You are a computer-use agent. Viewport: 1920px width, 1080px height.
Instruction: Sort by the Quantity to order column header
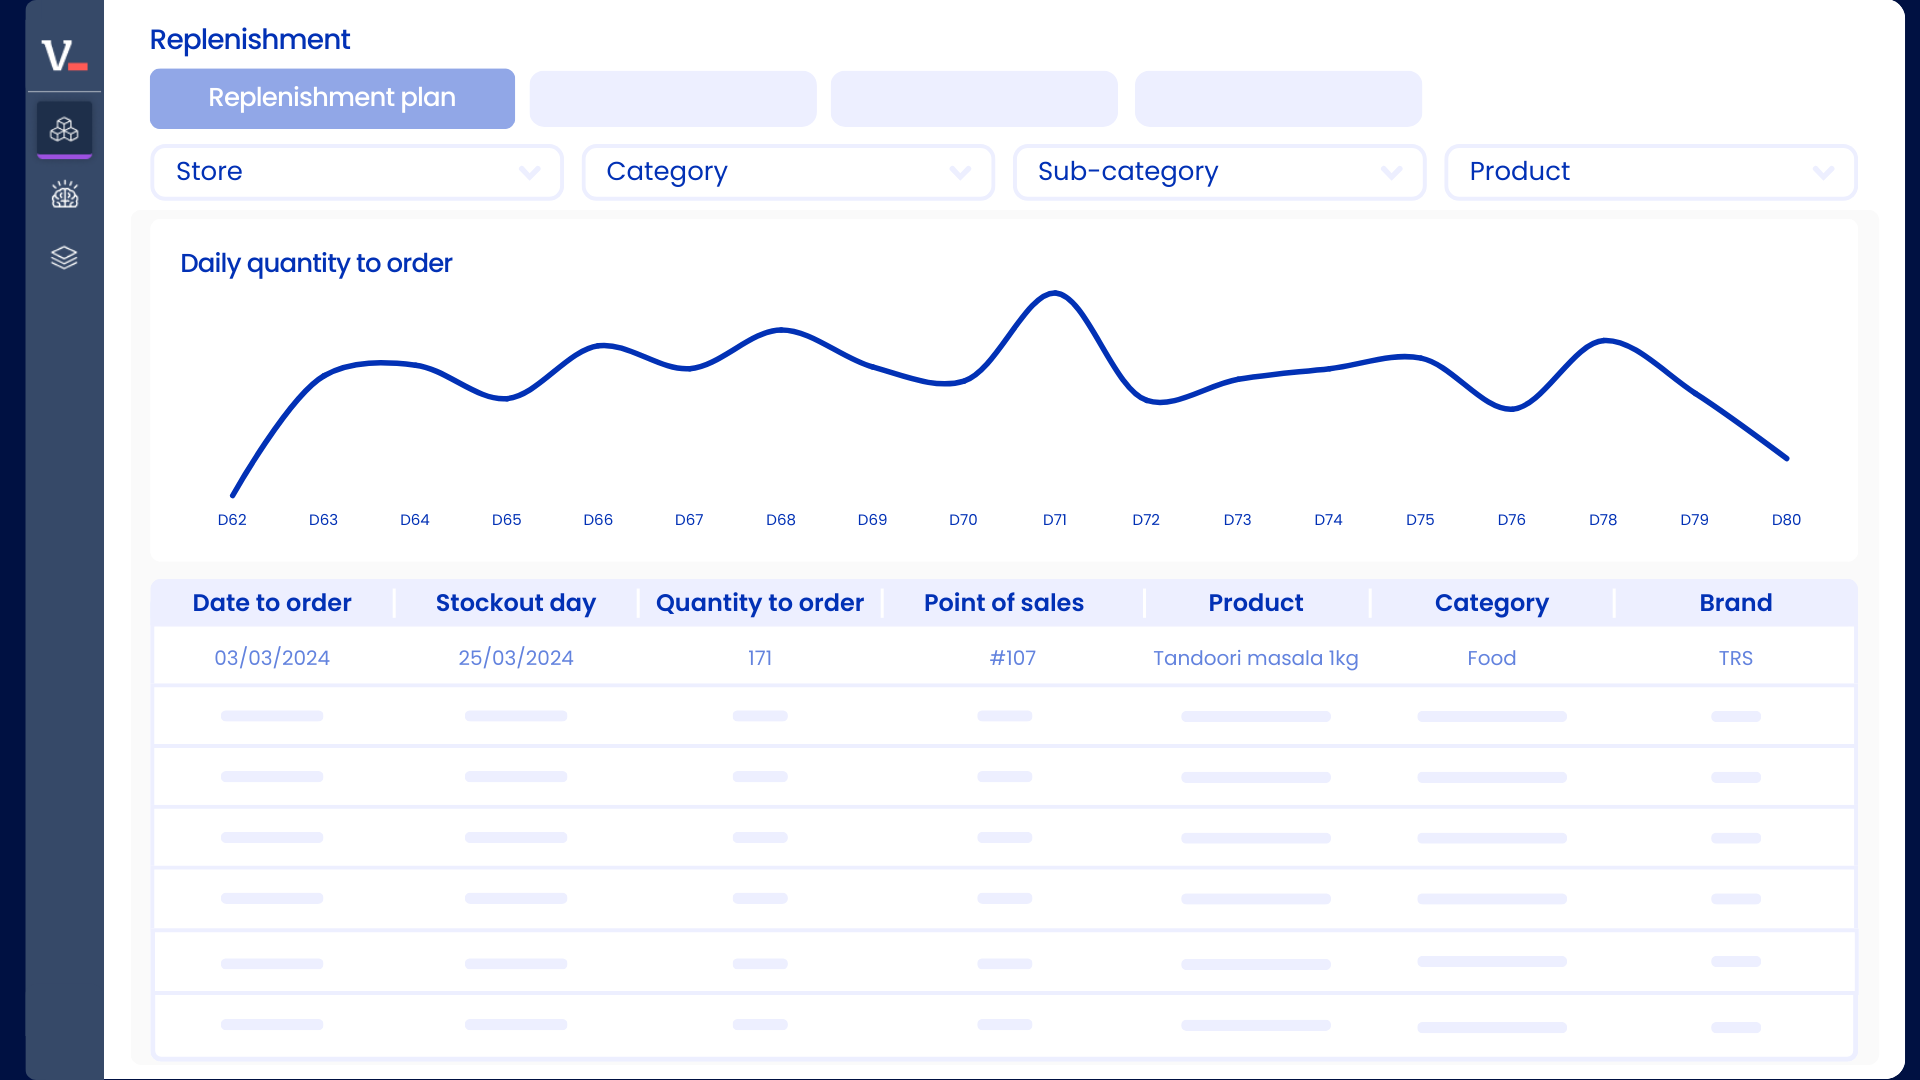click(x=759, y=602)
